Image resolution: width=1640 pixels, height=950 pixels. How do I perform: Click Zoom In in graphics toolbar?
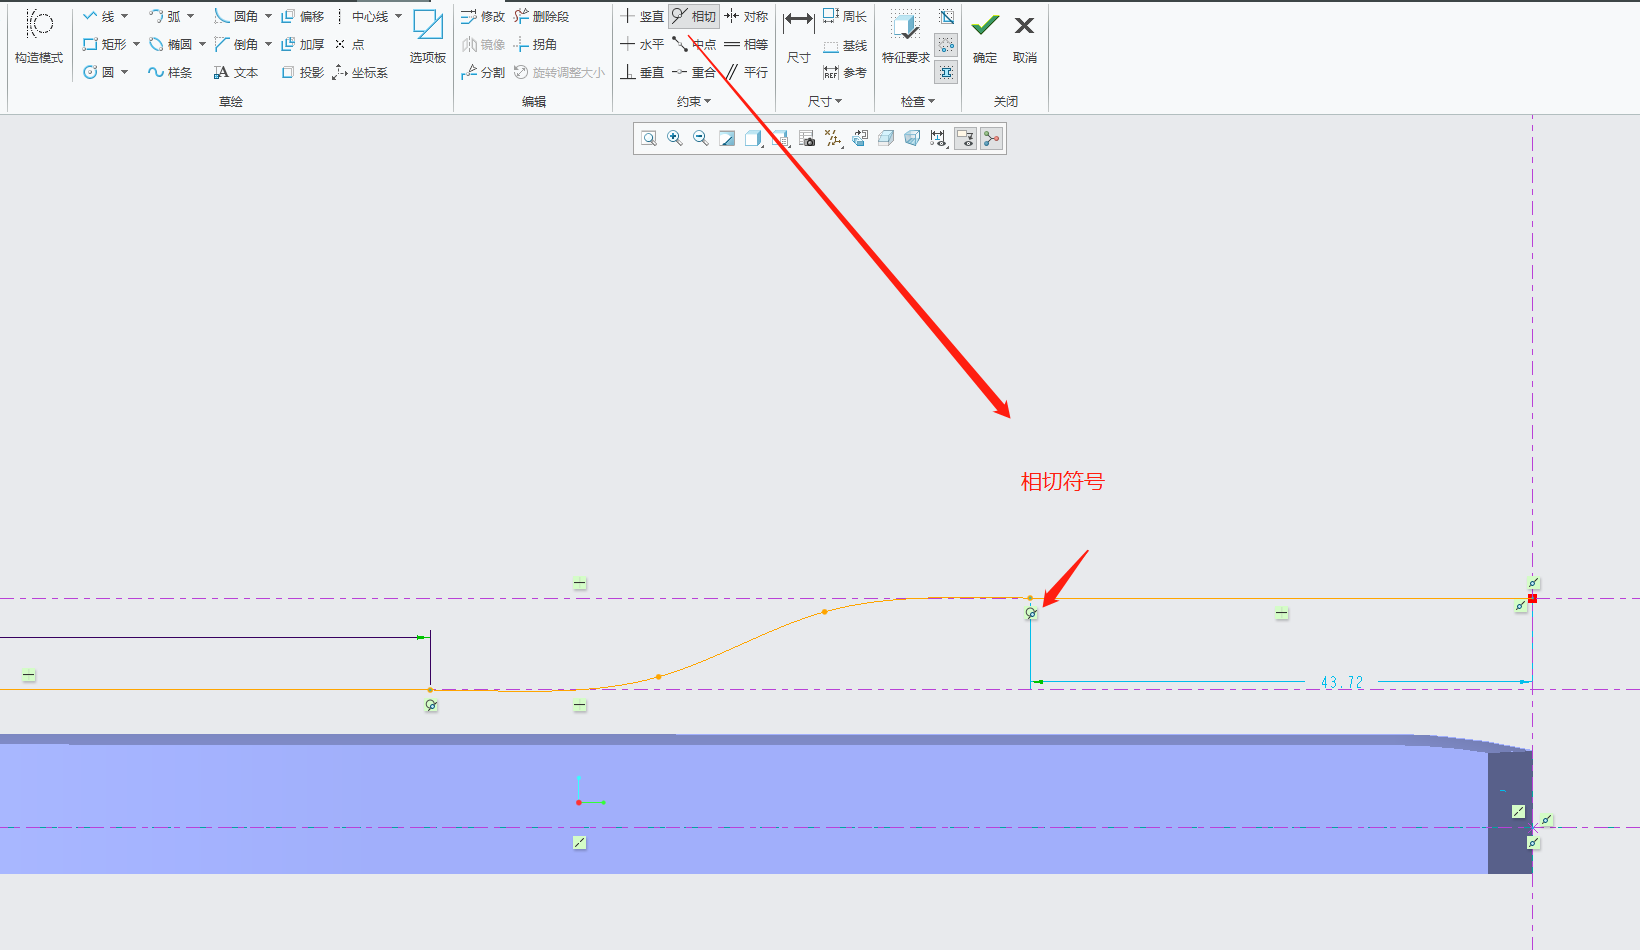[675, 138]
